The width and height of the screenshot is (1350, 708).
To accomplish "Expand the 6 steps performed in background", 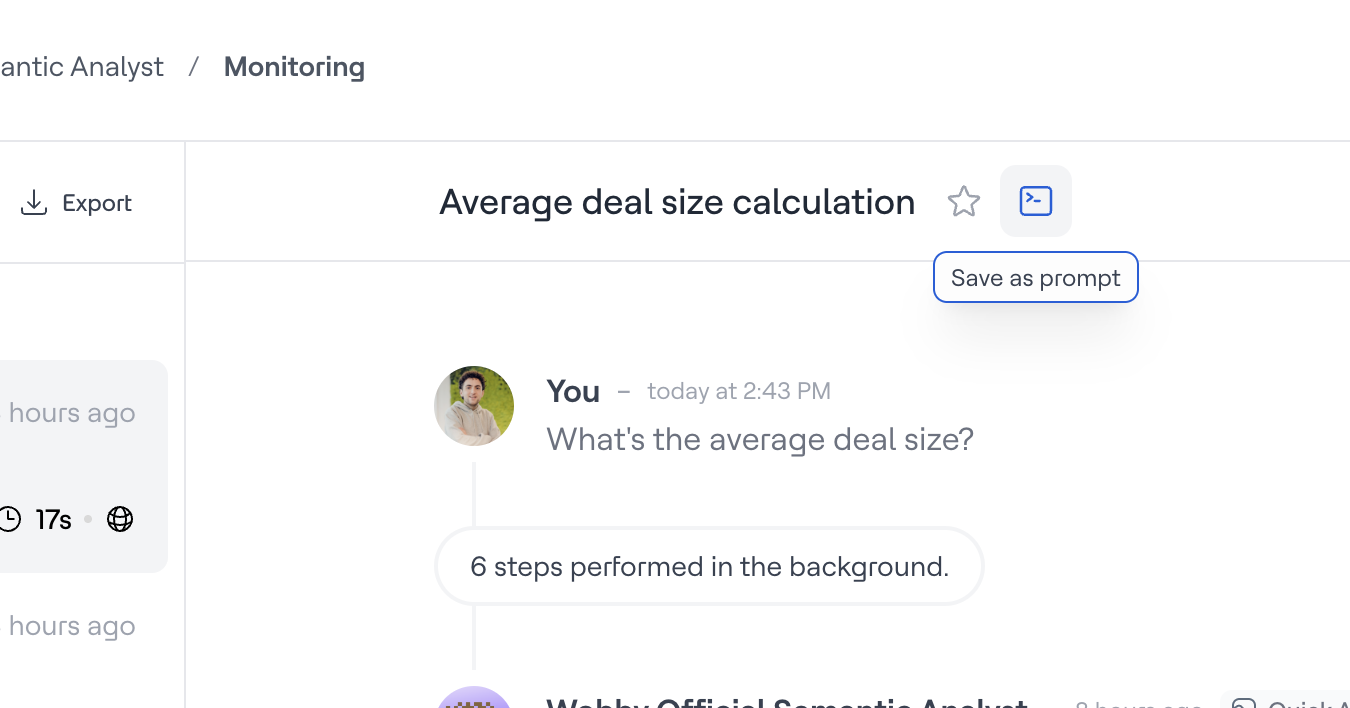I will (x=709, y=567).
